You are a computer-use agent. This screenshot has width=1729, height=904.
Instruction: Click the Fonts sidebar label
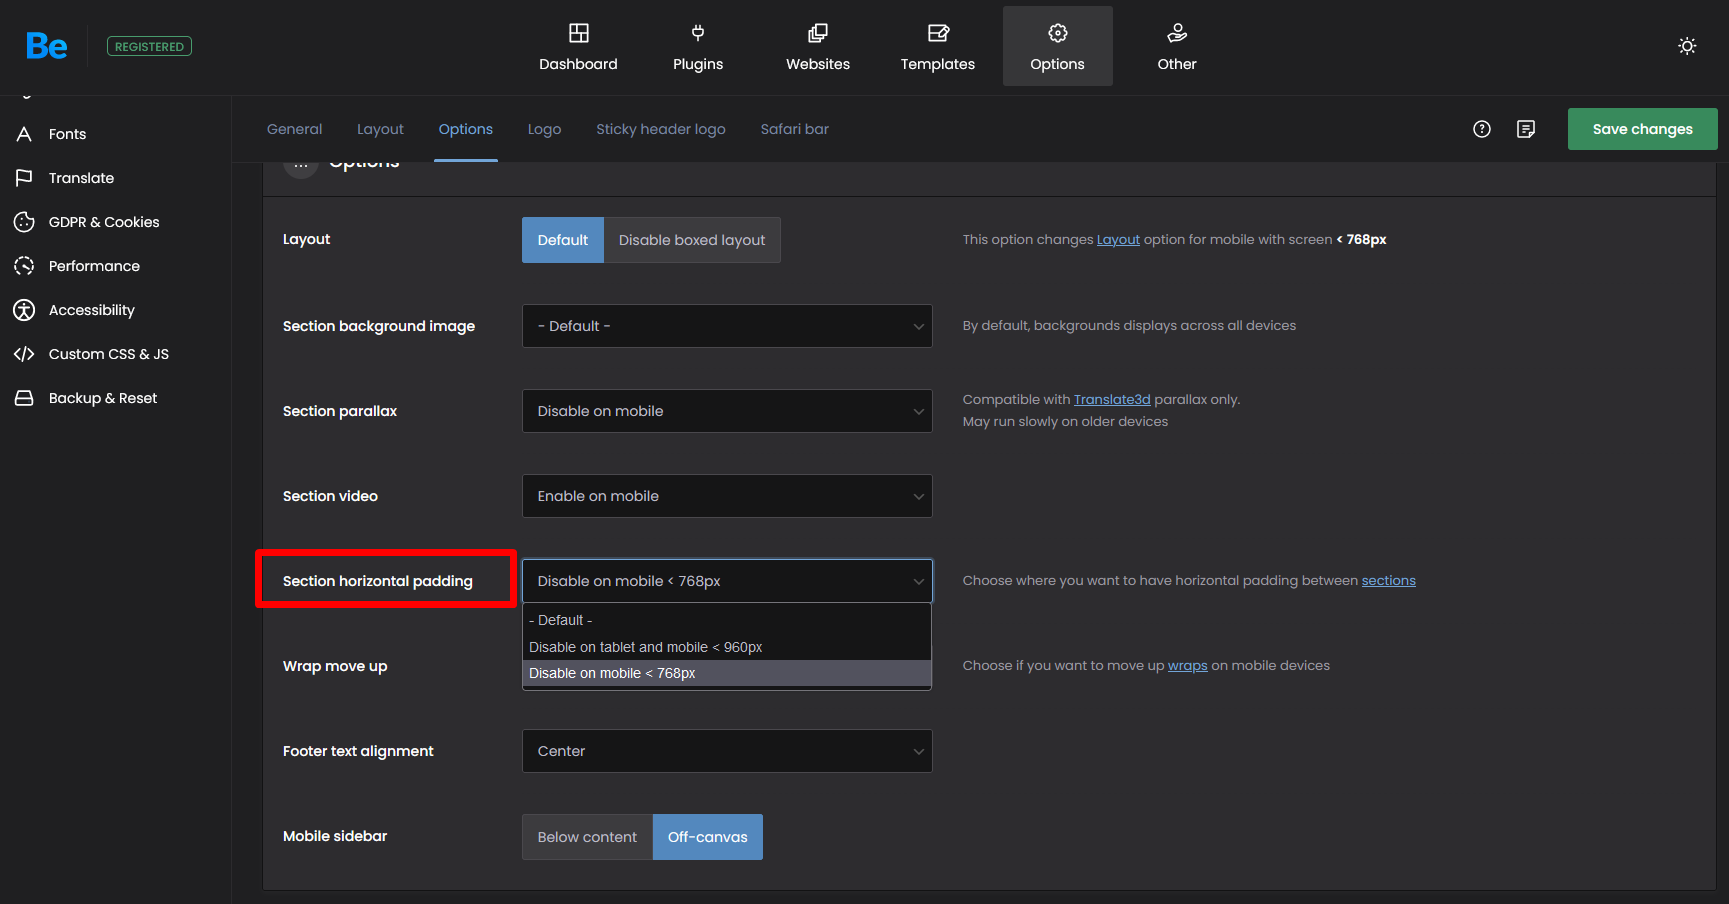(67, 134)
